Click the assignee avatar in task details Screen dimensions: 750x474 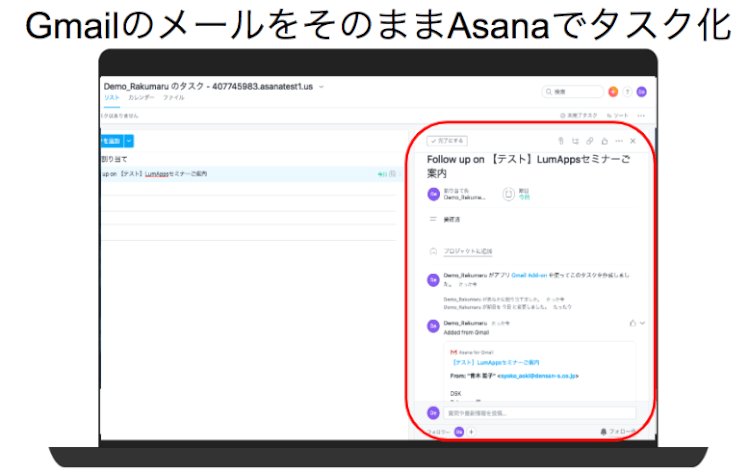[x=433, y=194]
